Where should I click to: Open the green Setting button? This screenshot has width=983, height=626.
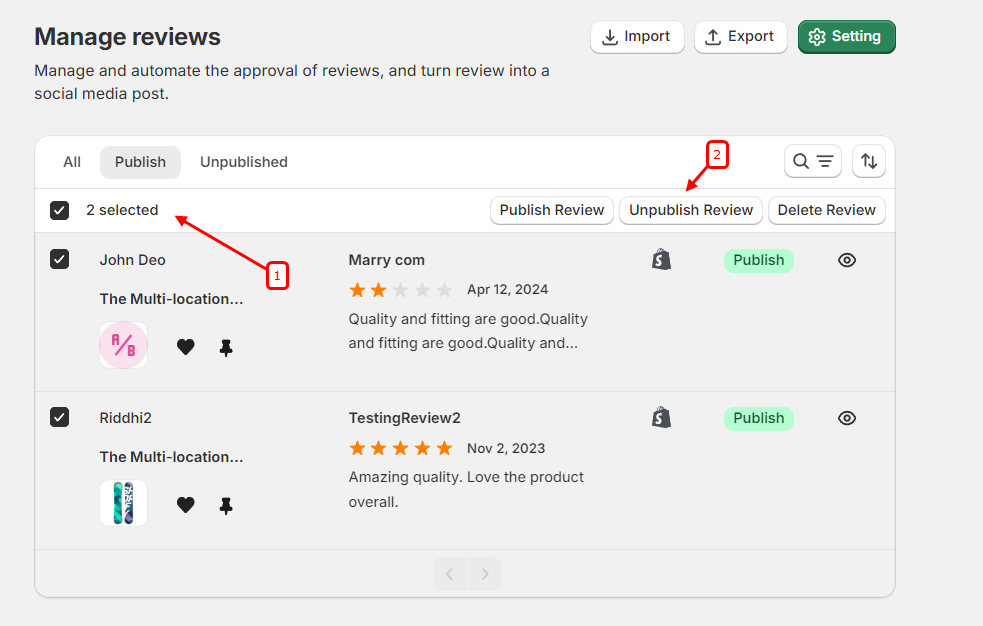(846, 37)
